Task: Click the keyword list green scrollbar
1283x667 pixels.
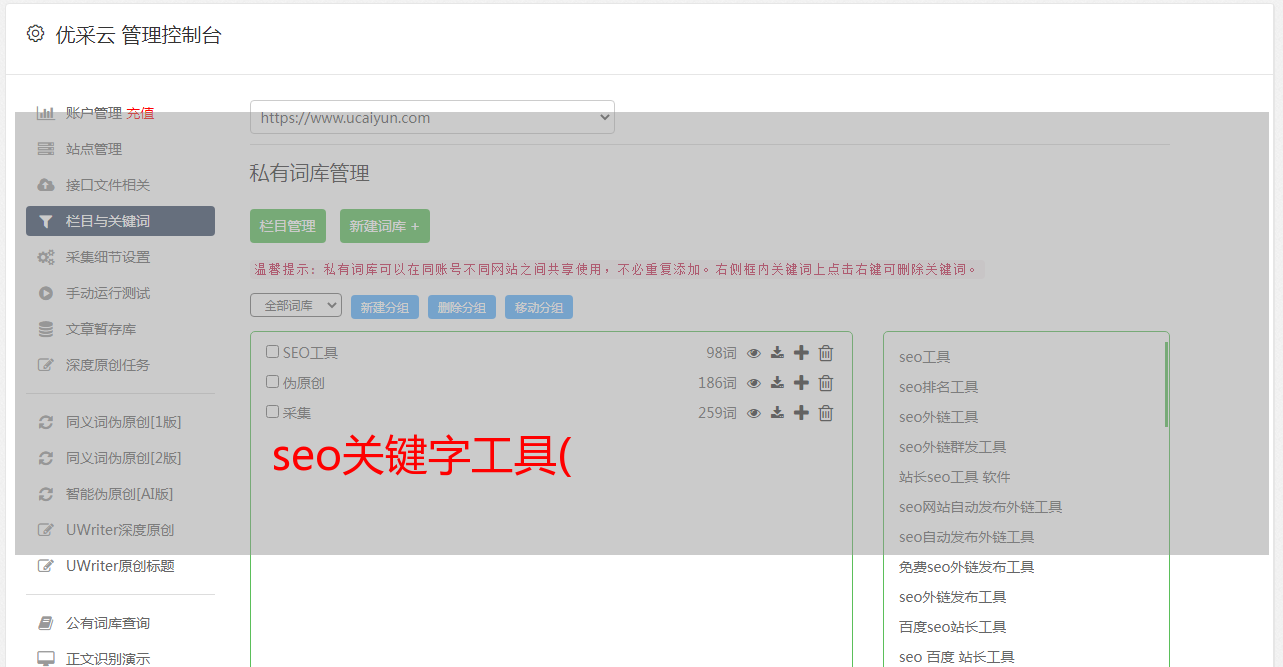Action: coord(1166,384)
